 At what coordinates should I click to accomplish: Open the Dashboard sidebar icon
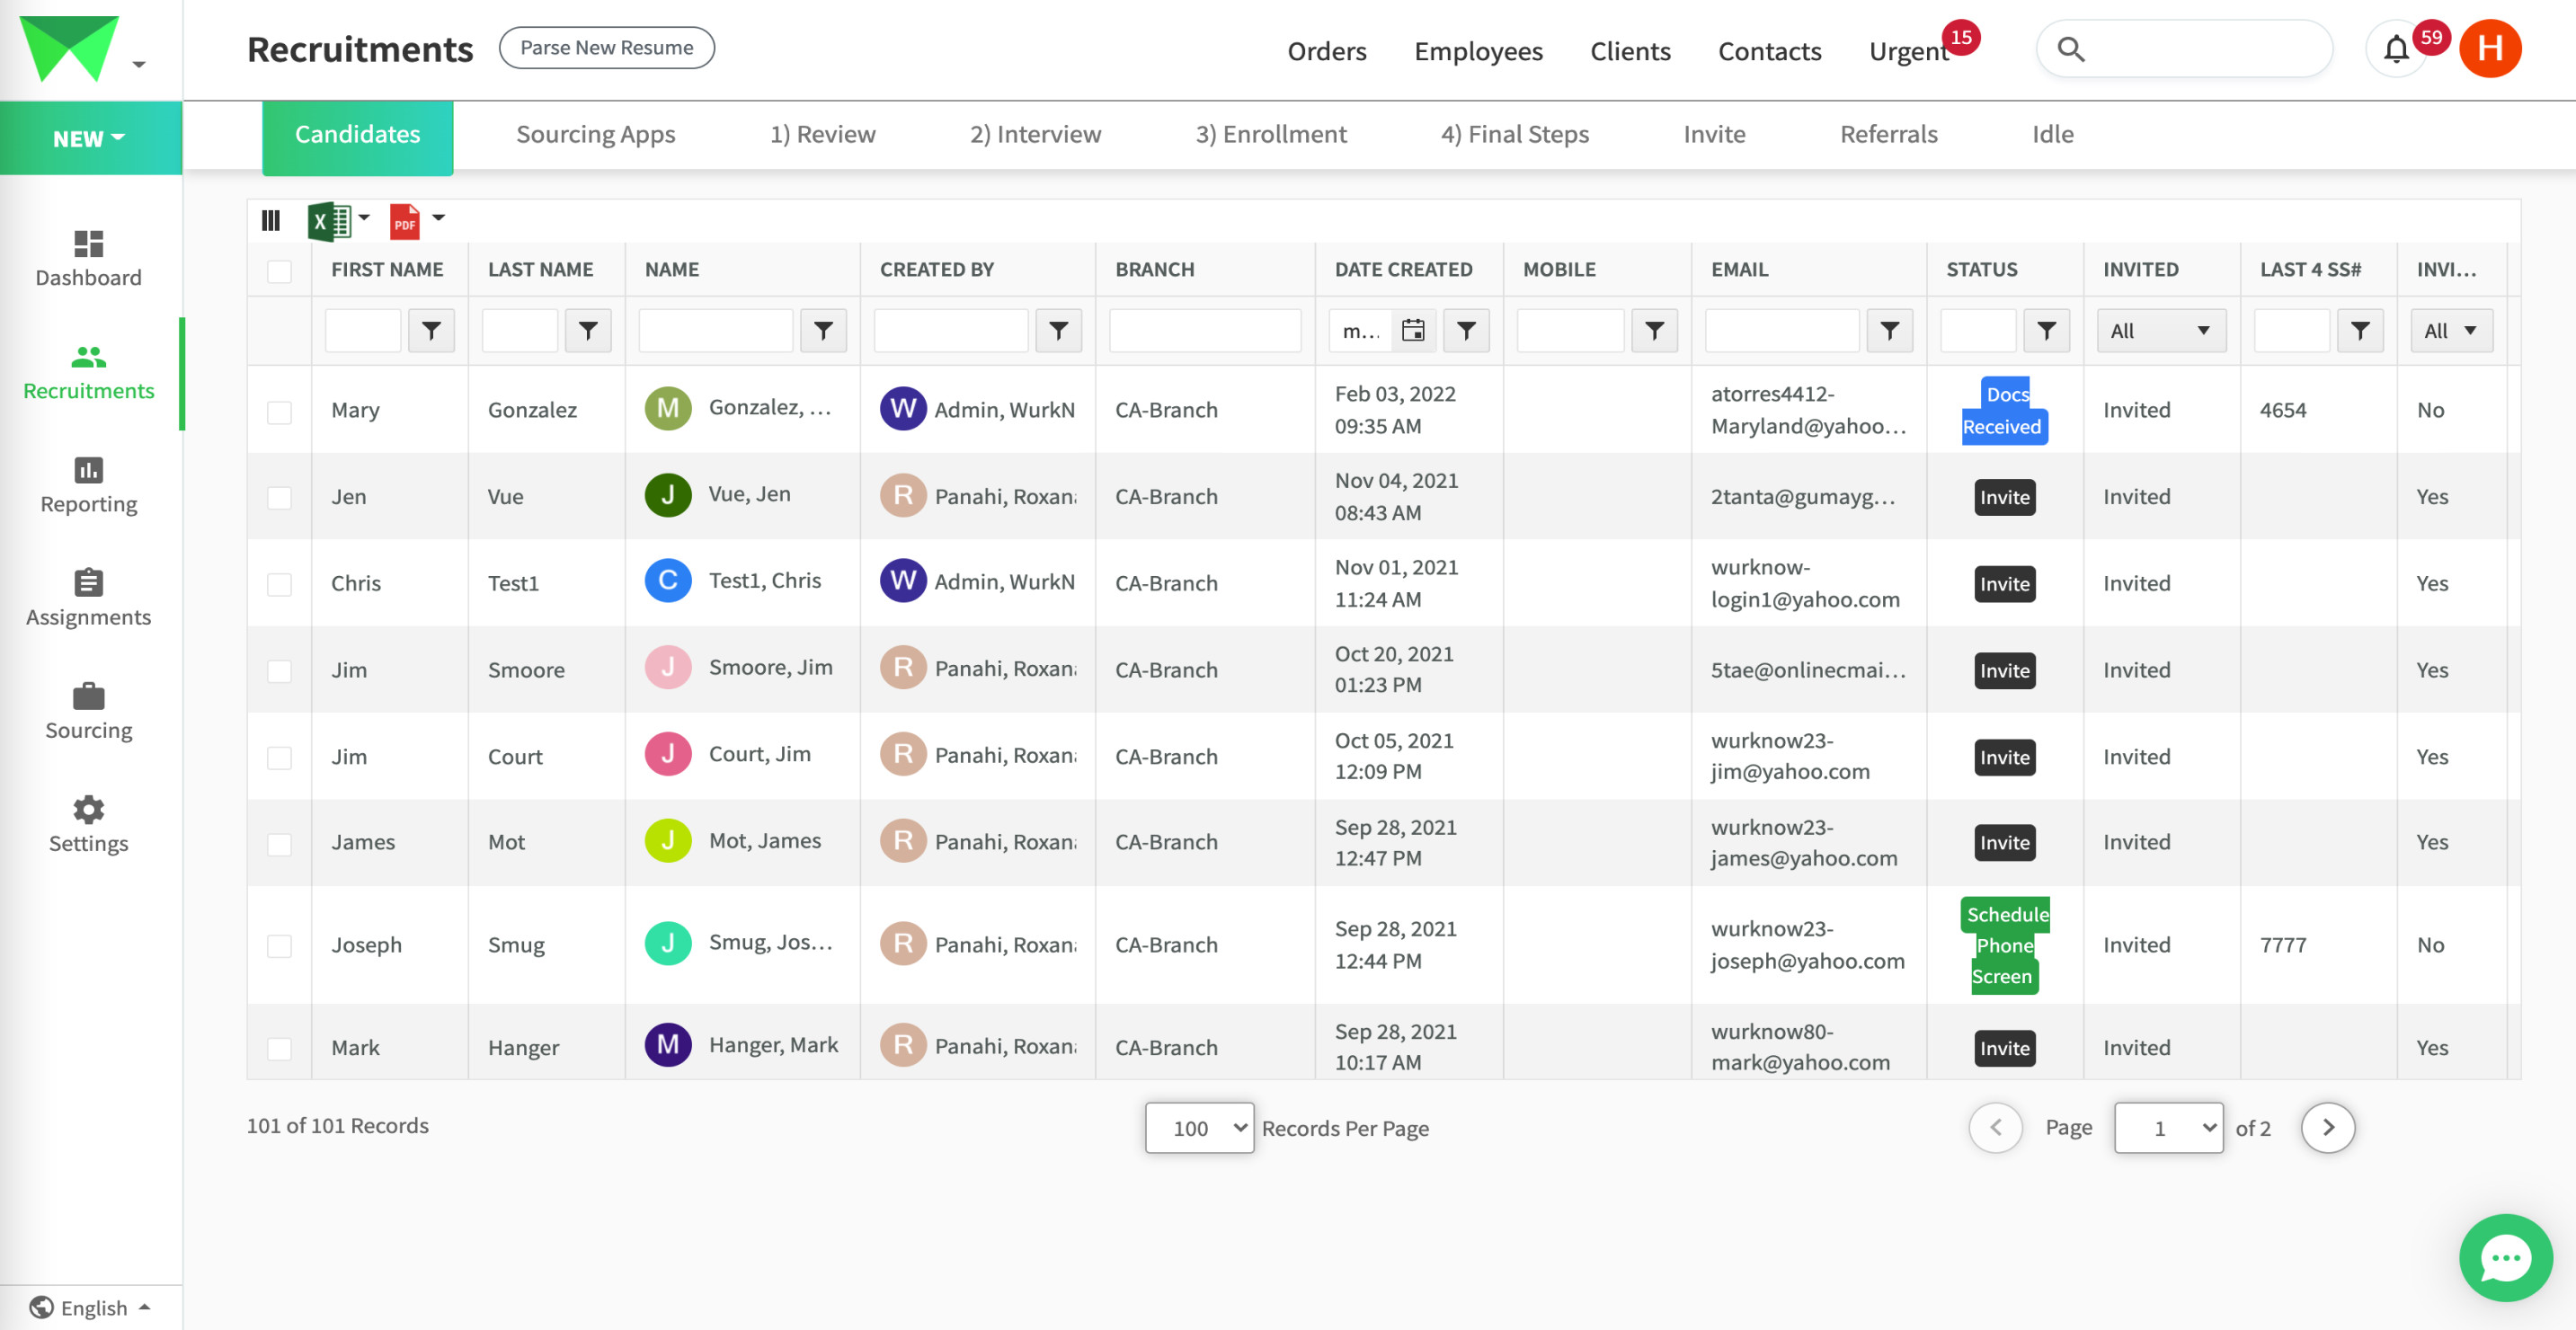click(88, 243)
